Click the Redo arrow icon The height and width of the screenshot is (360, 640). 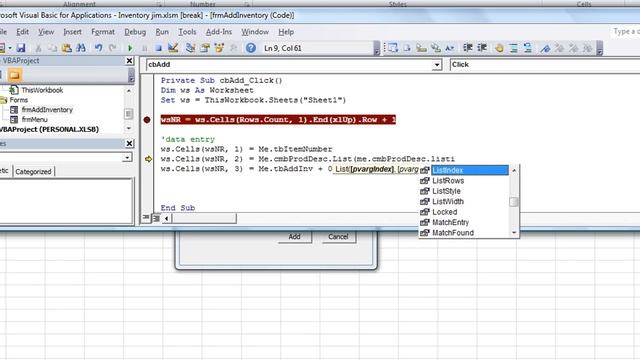(113, 48)
